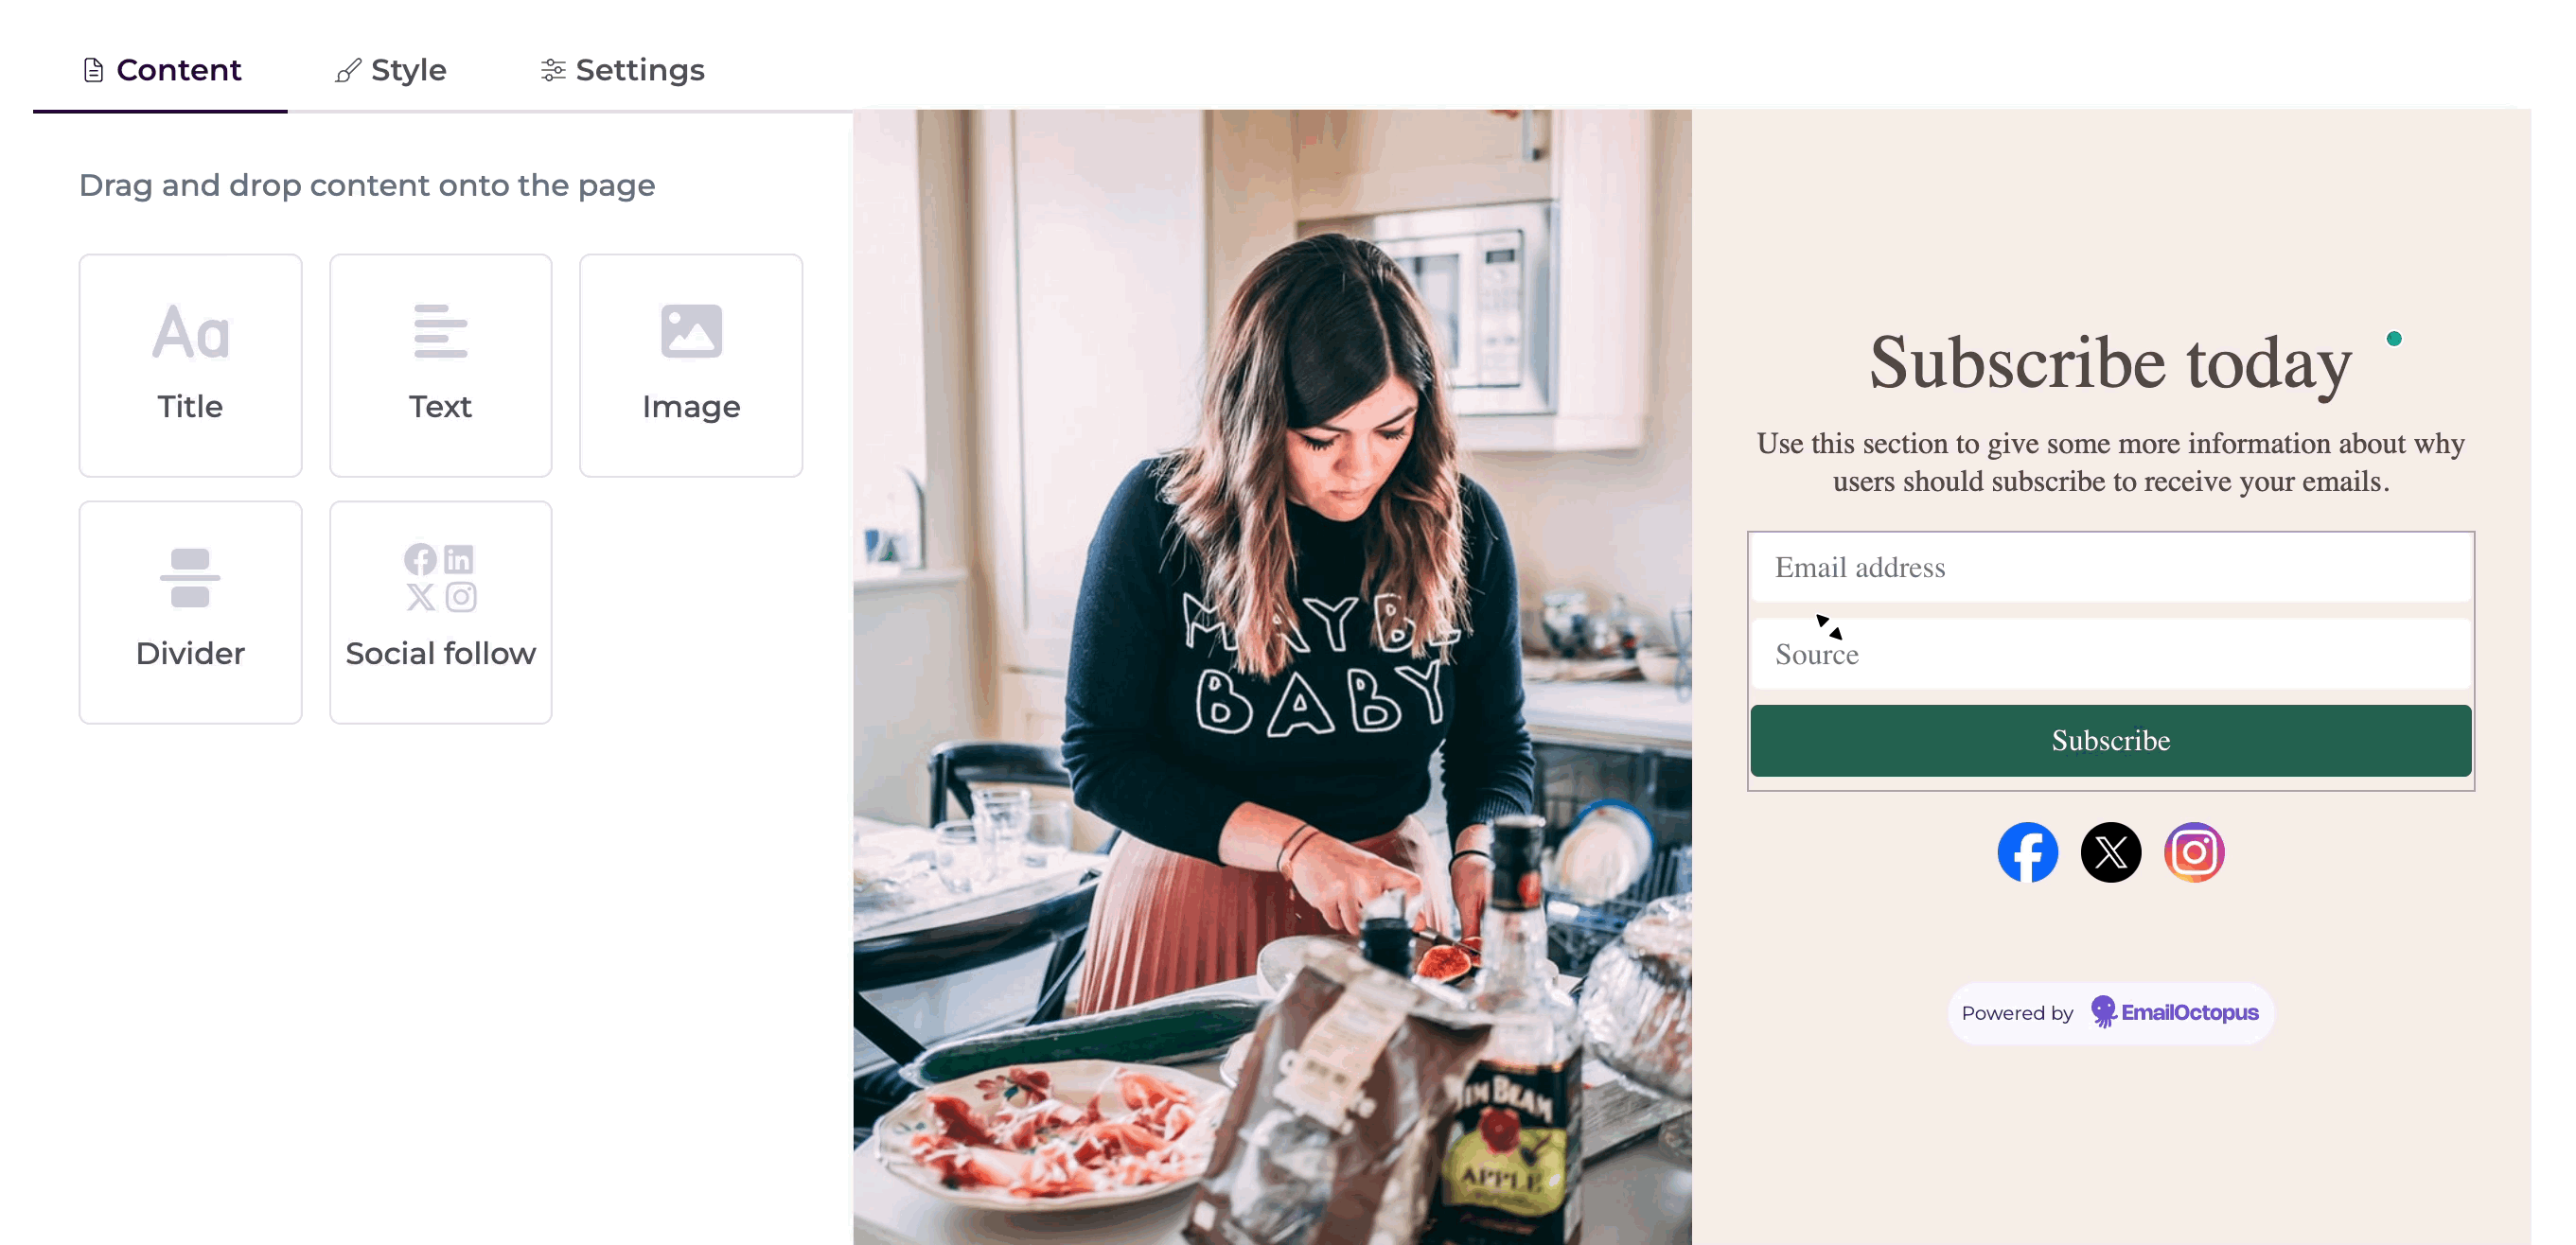
Task: Switch to the Content tab
Action: click(161, 70)
